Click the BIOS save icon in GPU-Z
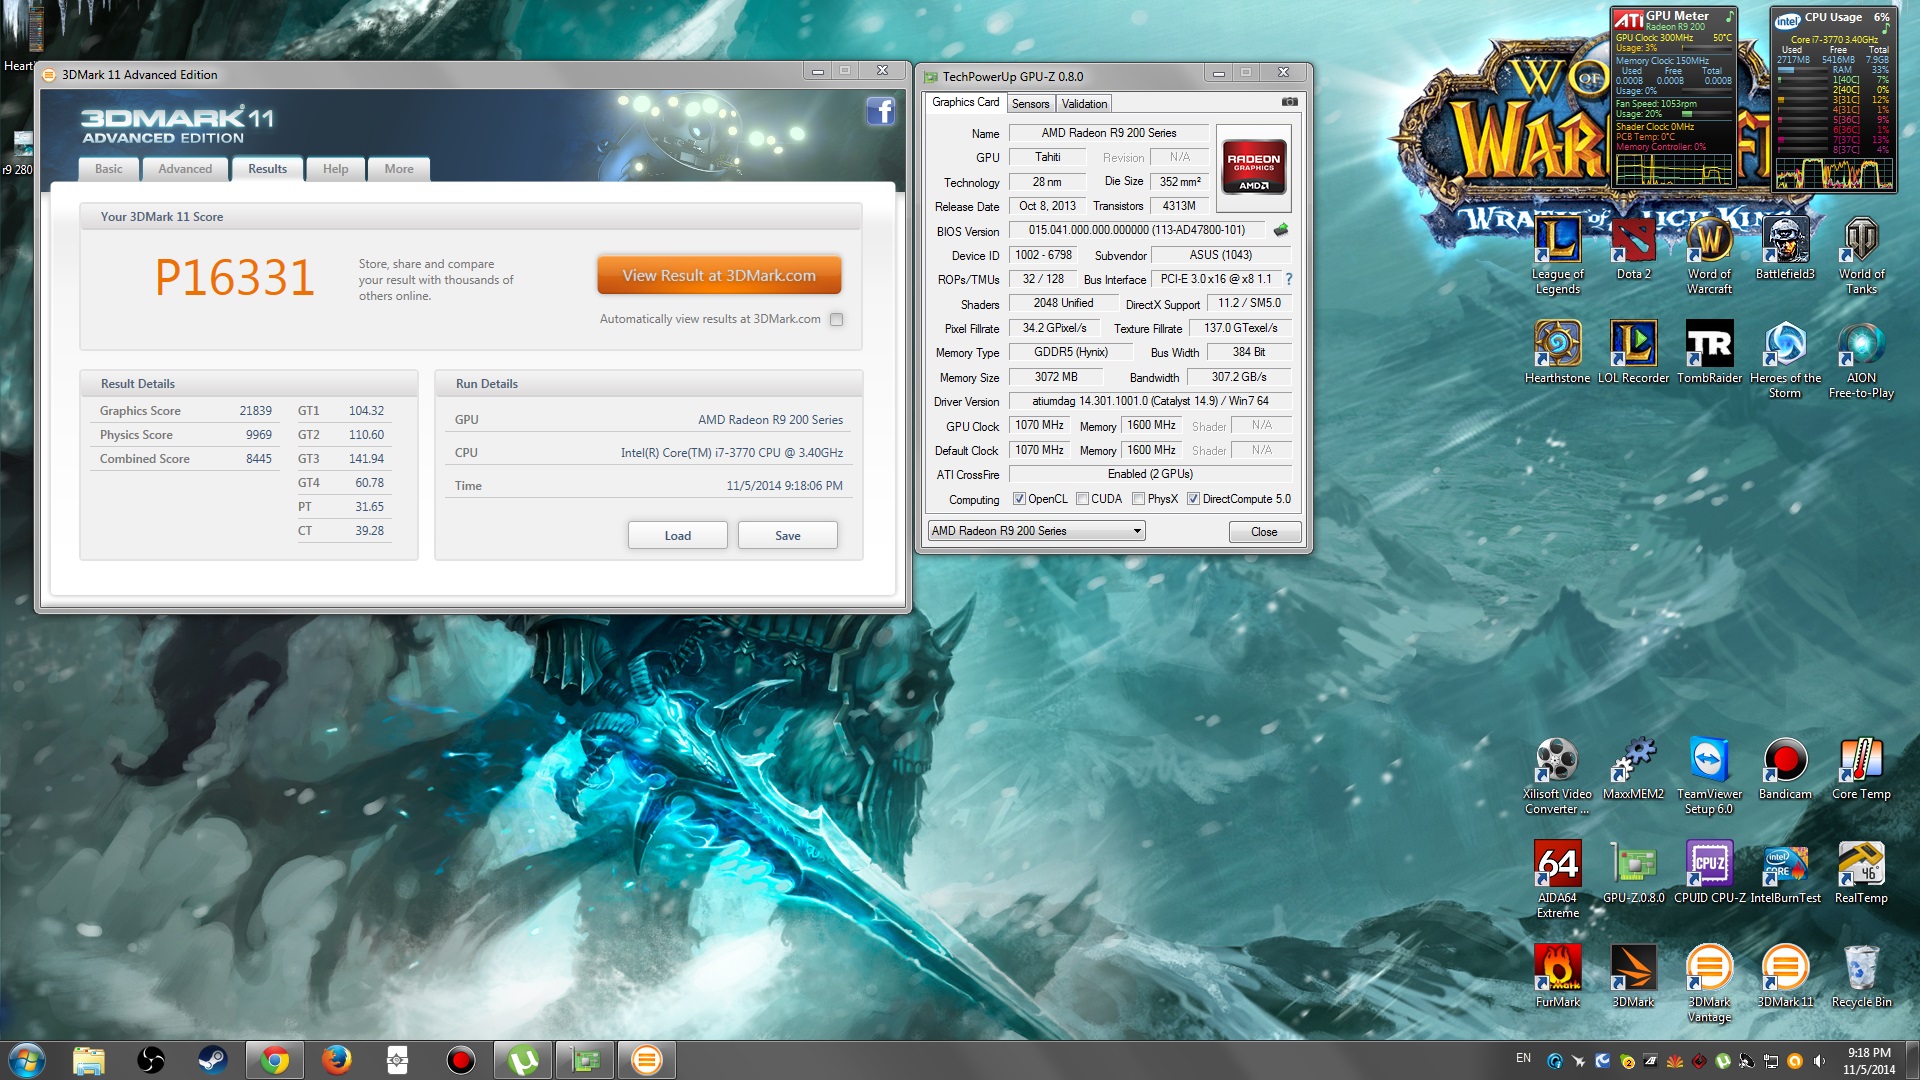The height and width of the screenshot is (1080, 1920). (1281, 230)
